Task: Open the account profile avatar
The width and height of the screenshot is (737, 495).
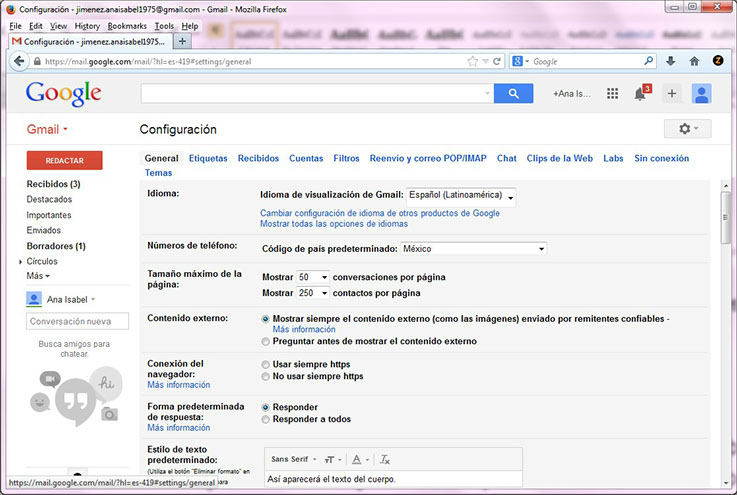Action: (701, 94)
